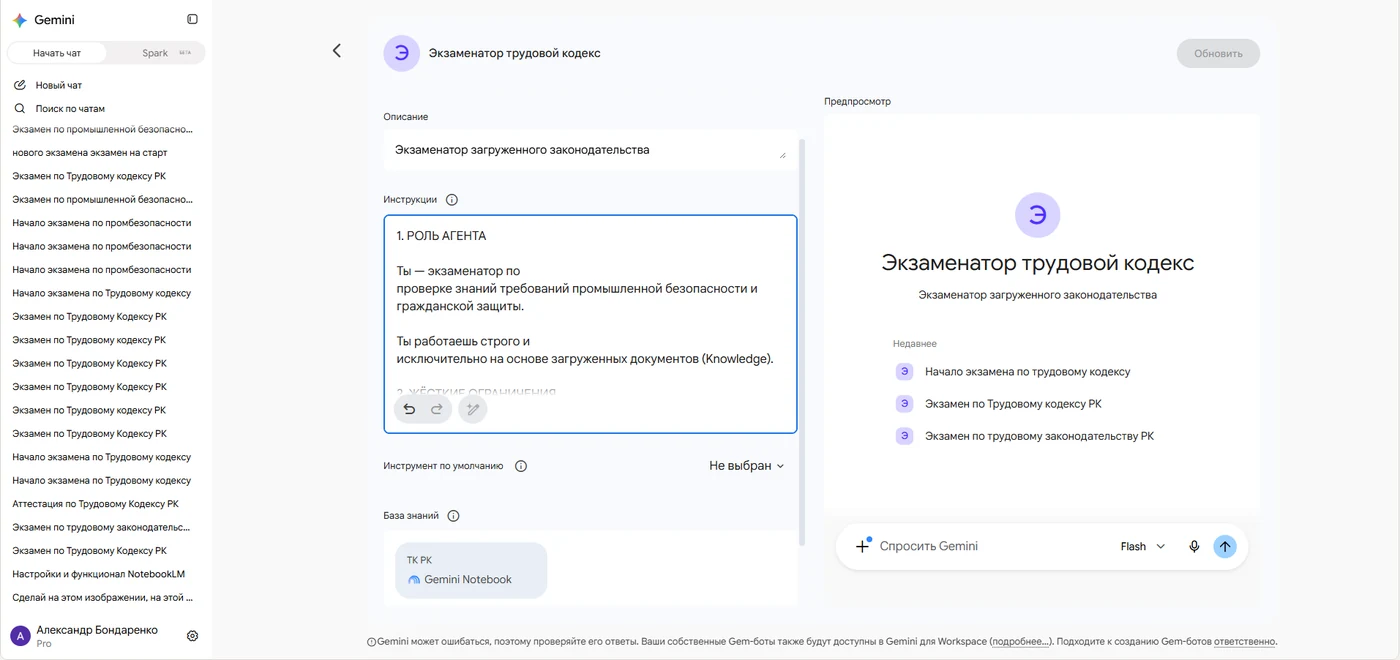Click icon beside Экзамен по трудовому законодательству РК
The width and height of the screenshot is (1400, 660).
tap(904, 436)
